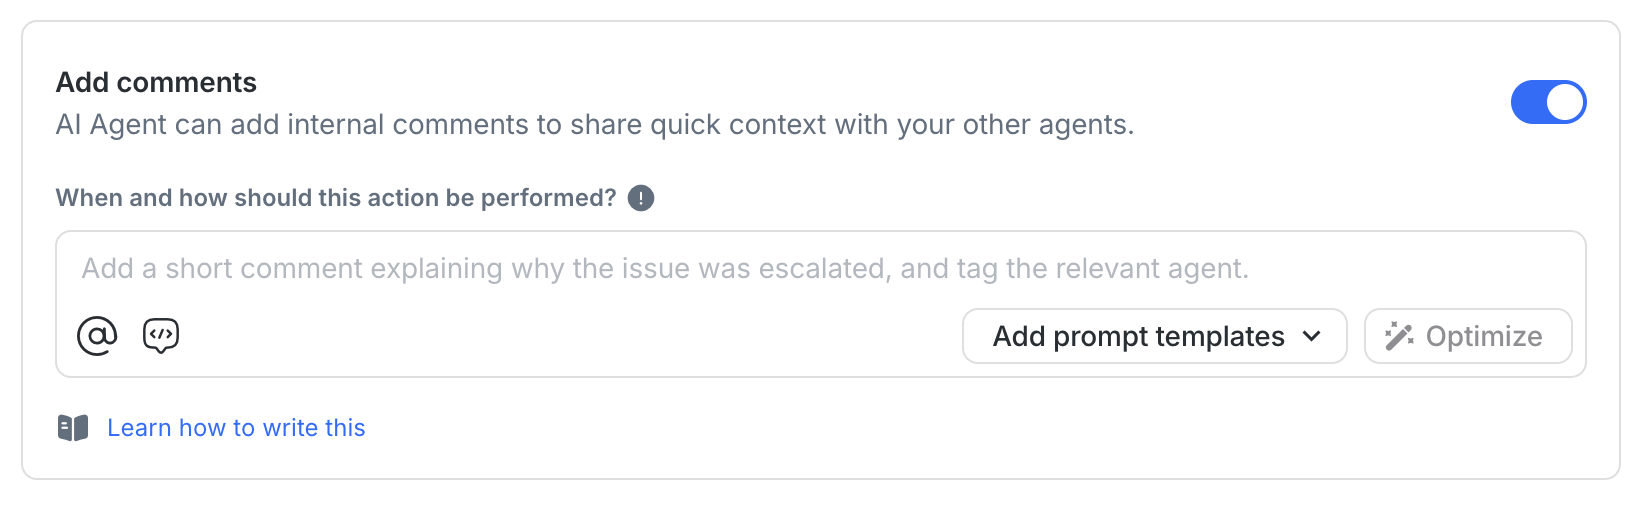Click the placeholder text about escalated issues
The image size is (1640, 507).
tap(665, 269)
